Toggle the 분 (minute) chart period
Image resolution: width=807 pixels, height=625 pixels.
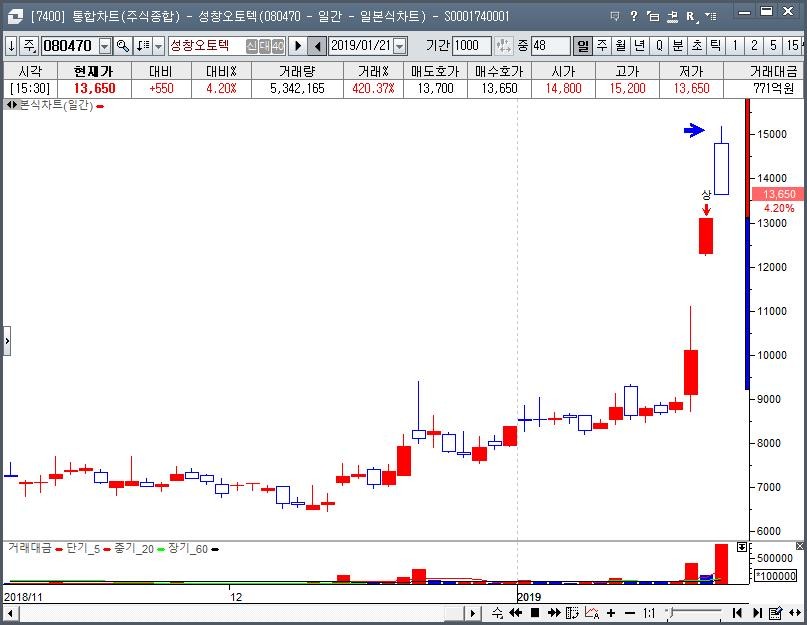pyautogui.click(x=678, y=46)
